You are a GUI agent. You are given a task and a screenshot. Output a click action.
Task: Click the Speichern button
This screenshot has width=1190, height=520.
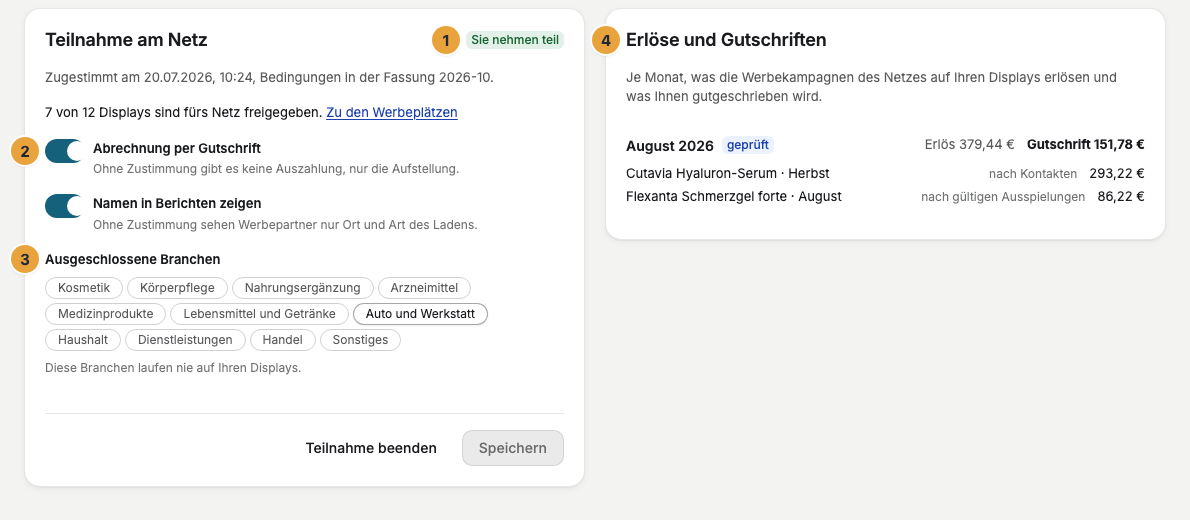coord(513,448)
